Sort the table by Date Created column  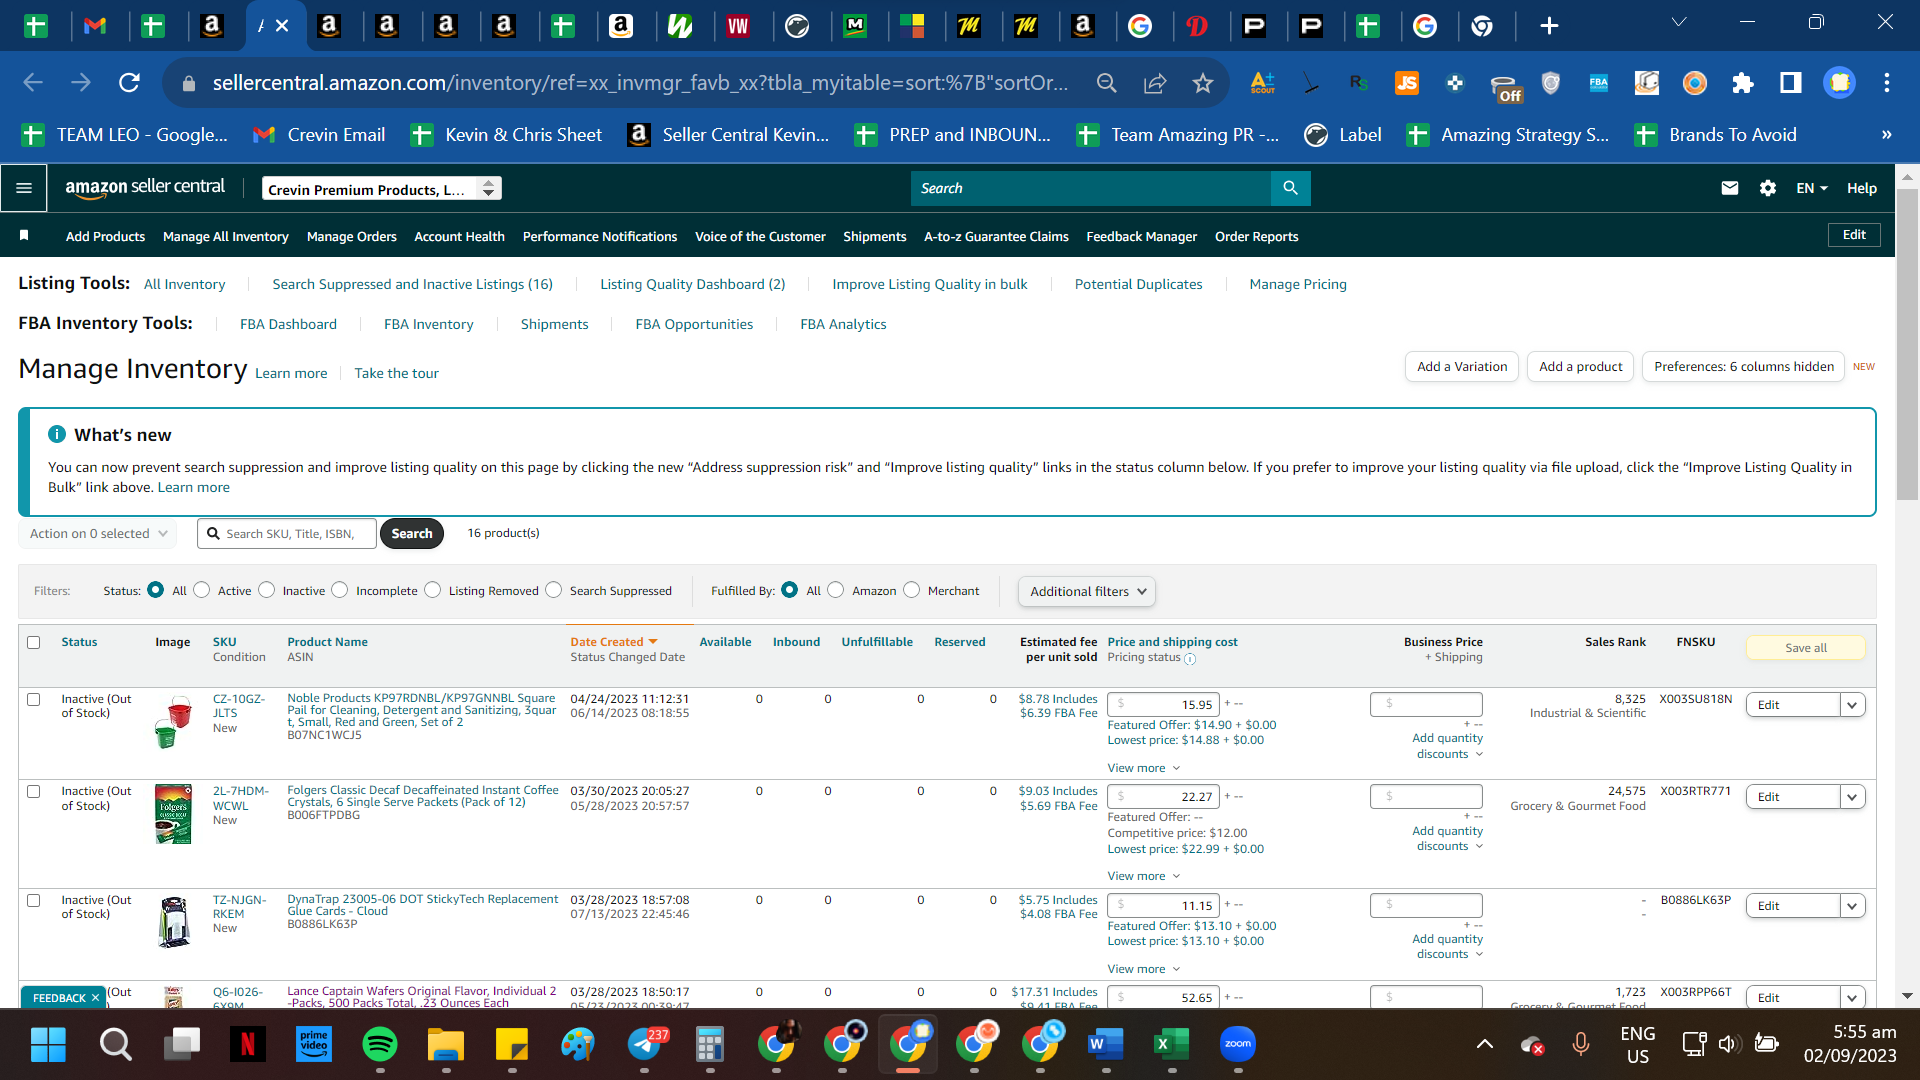(613, 642)
